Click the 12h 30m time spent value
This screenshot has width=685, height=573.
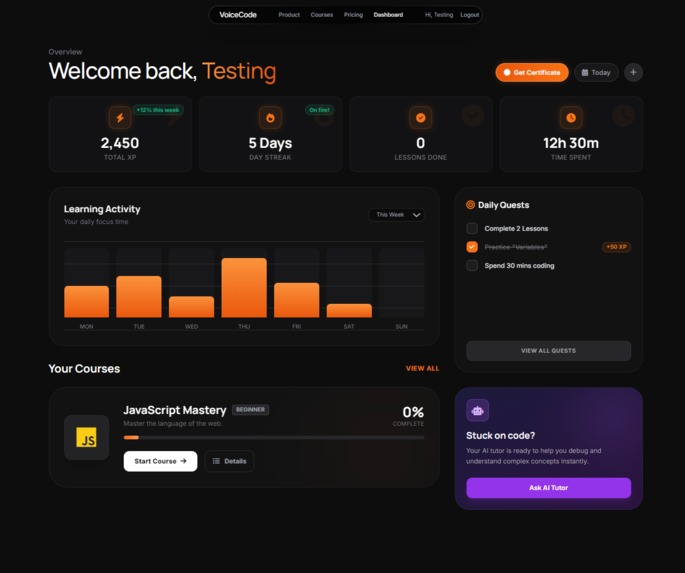coord(571,143)
